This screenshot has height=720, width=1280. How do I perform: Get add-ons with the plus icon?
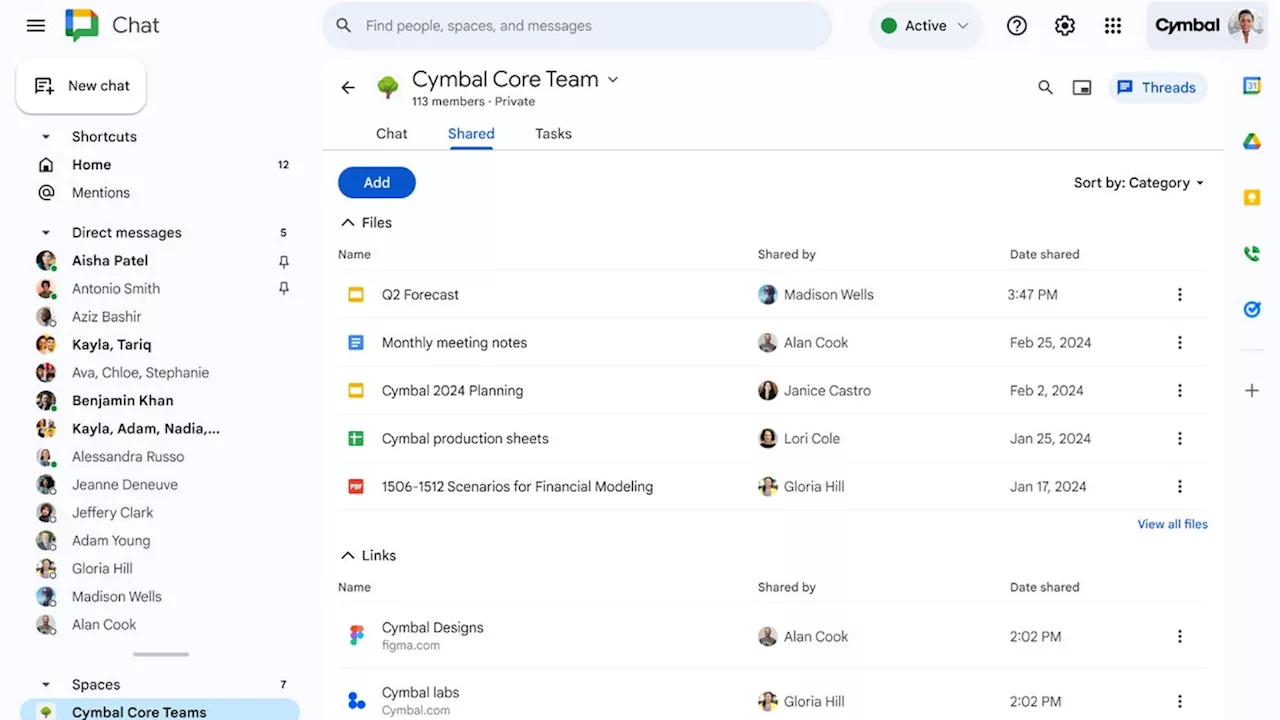(x=1252, y=391)
